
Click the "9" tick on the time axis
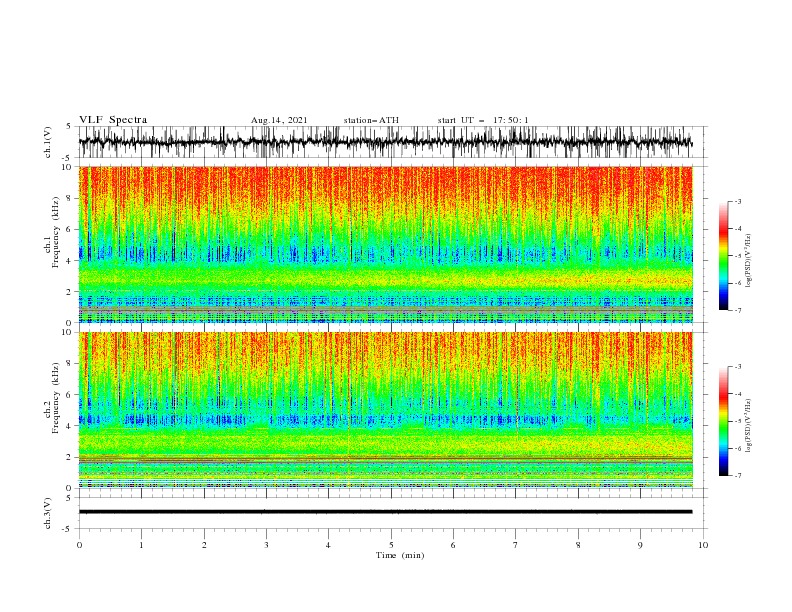(640, 545)
